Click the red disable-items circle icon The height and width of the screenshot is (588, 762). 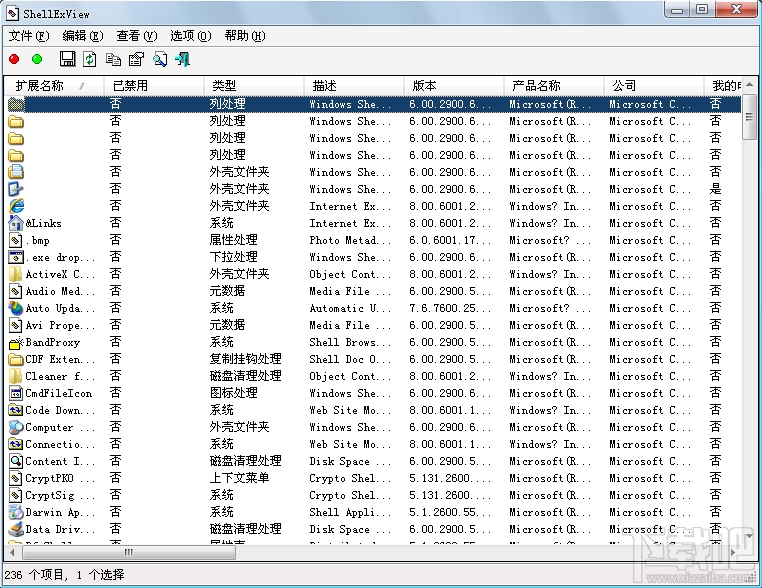tap(14, 59)
